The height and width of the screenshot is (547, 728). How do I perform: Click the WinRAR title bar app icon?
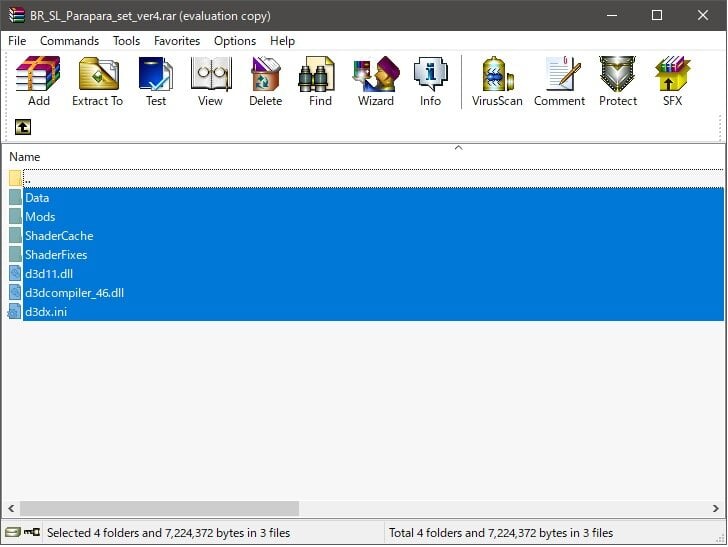coord(16,15)
